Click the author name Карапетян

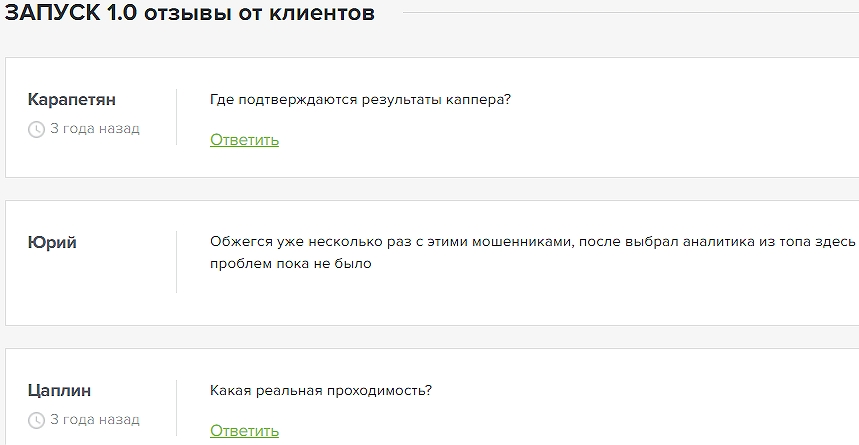click(72, 99)
